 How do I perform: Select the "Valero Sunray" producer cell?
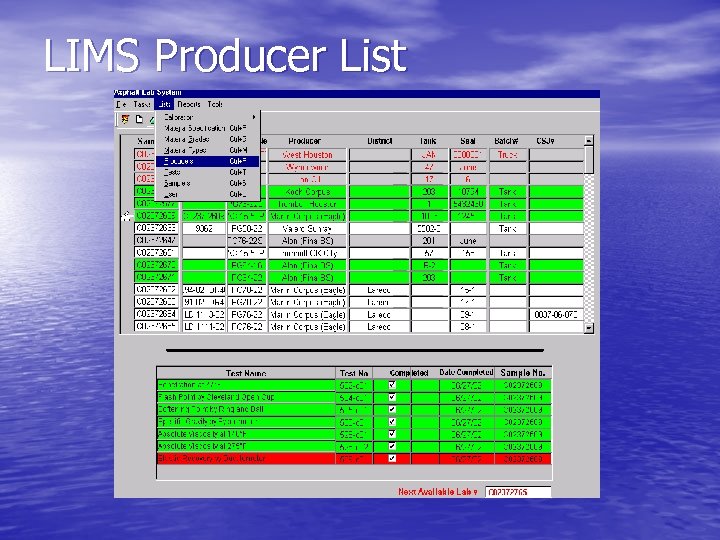pos(307,228)
